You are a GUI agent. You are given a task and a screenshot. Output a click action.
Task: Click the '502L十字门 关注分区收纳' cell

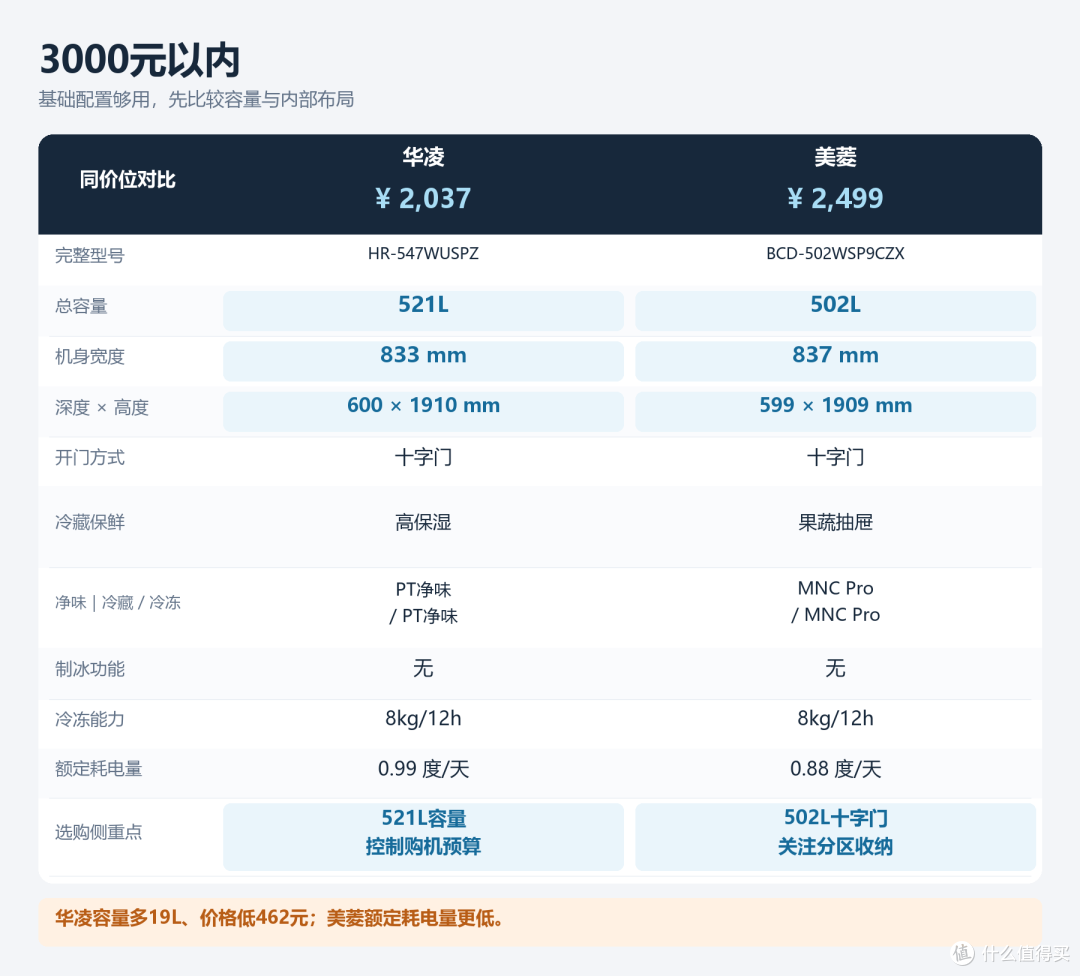(835, 836)
